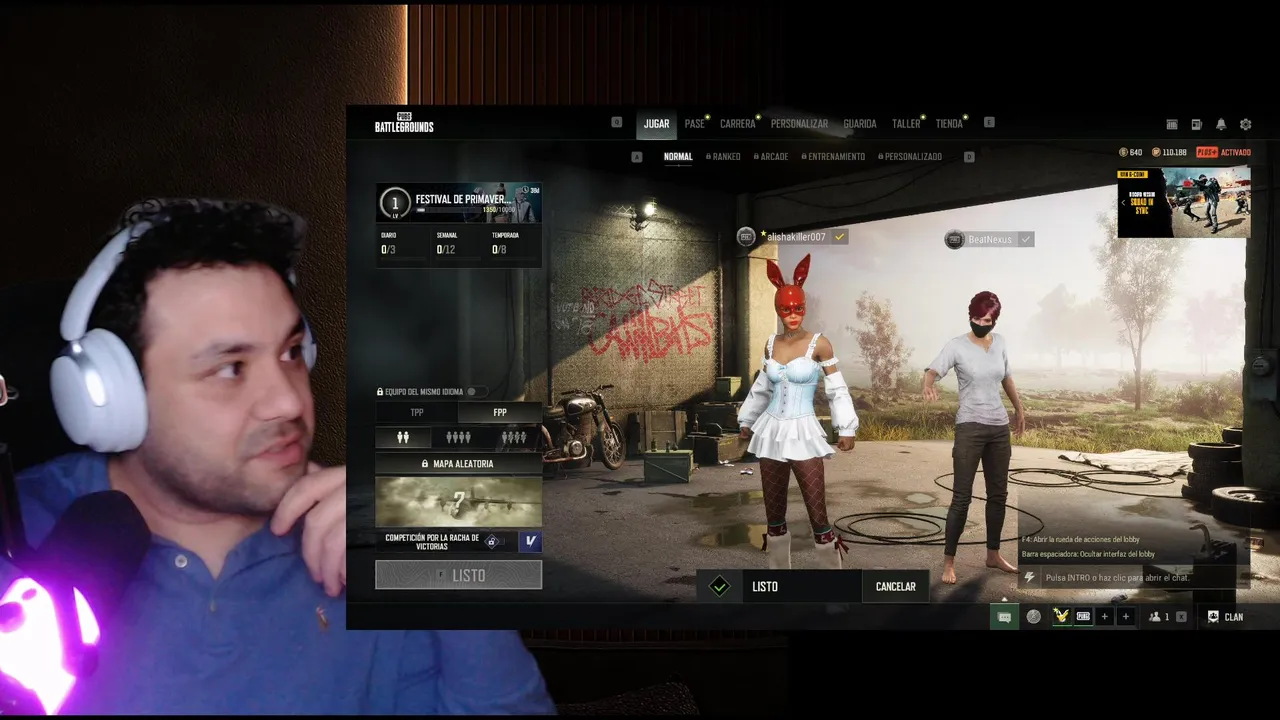Viewport: 1280px width, 720px height.
Task: Select Arcade match mode
Action: 771,157
